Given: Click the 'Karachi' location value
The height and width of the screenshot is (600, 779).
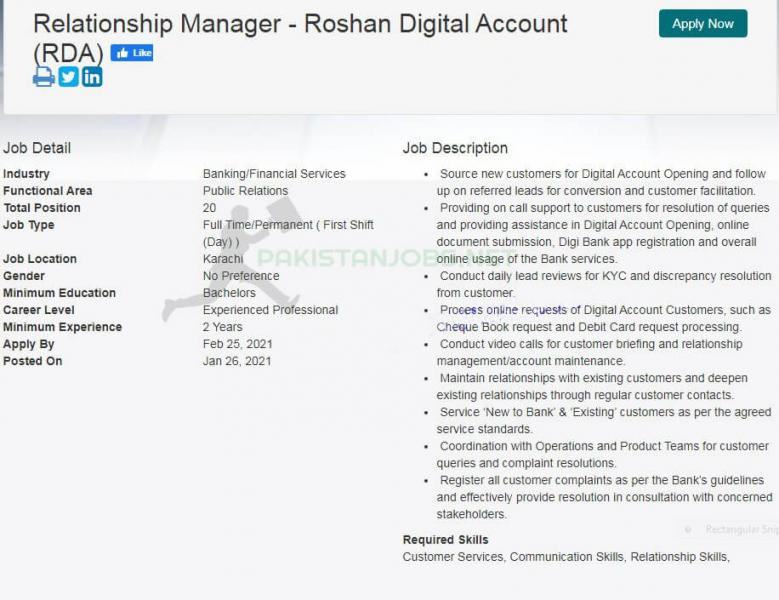Looking at the screenshot, I should (x=223, y=259).
